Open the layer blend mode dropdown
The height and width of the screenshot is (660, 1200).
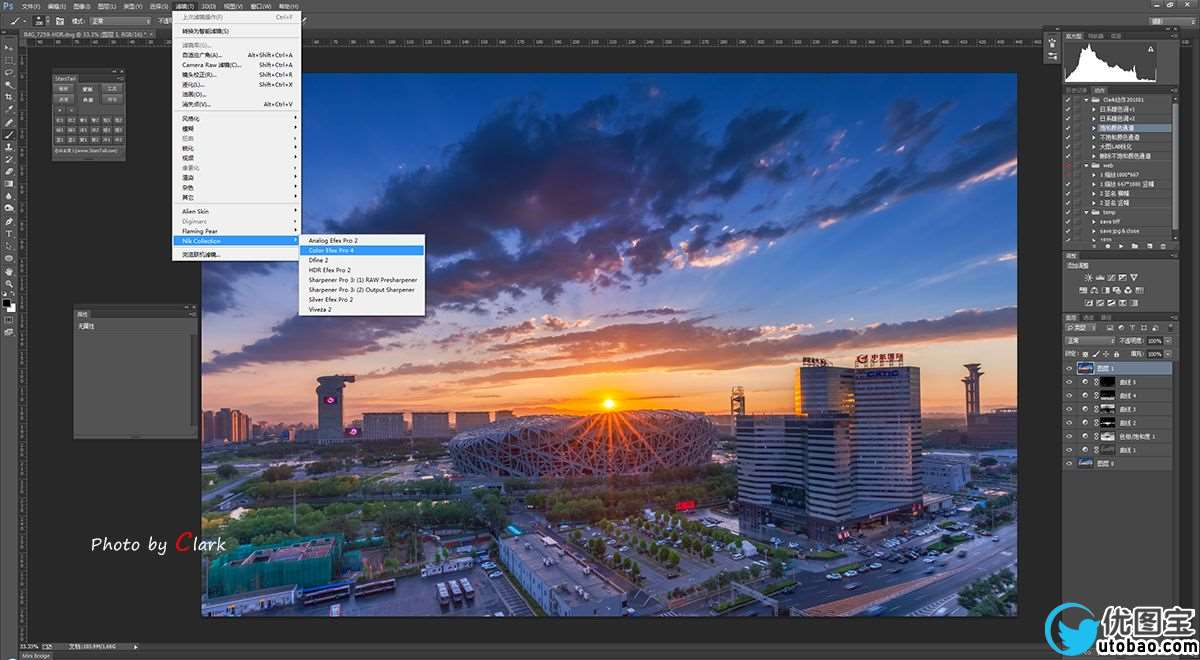click(x=1090, y=341)
